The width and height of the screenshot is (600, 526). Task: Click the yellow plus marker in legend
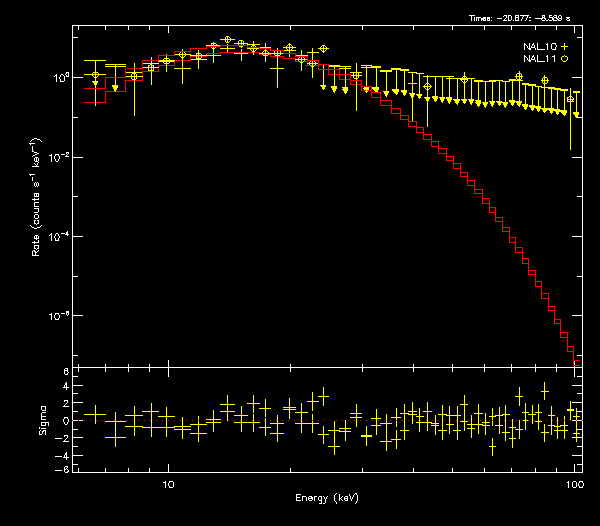(x=564, y=47)
